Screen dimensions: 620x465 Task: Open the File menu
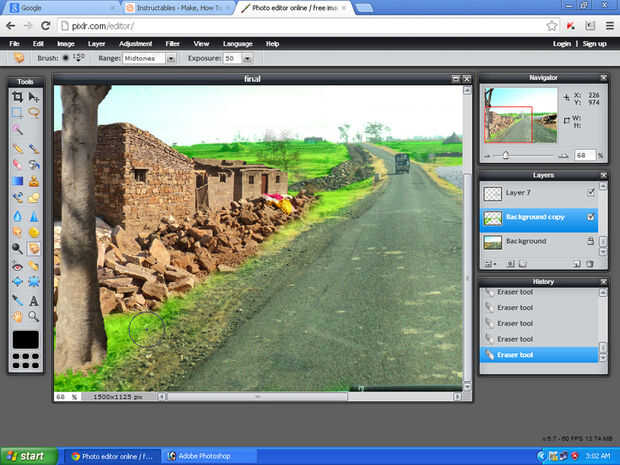coord(14,44)
